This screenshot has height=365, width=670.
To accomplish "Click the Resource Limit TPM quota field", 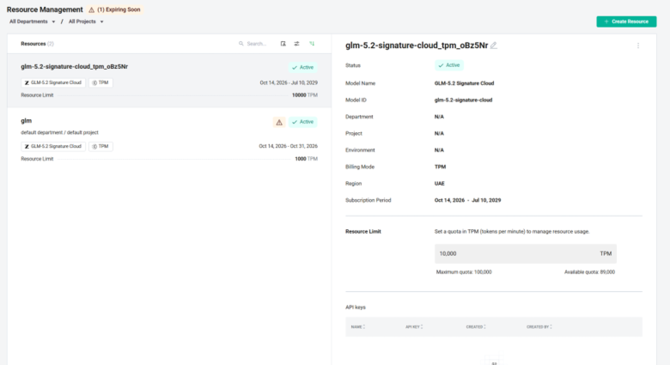I will point(526,253).
